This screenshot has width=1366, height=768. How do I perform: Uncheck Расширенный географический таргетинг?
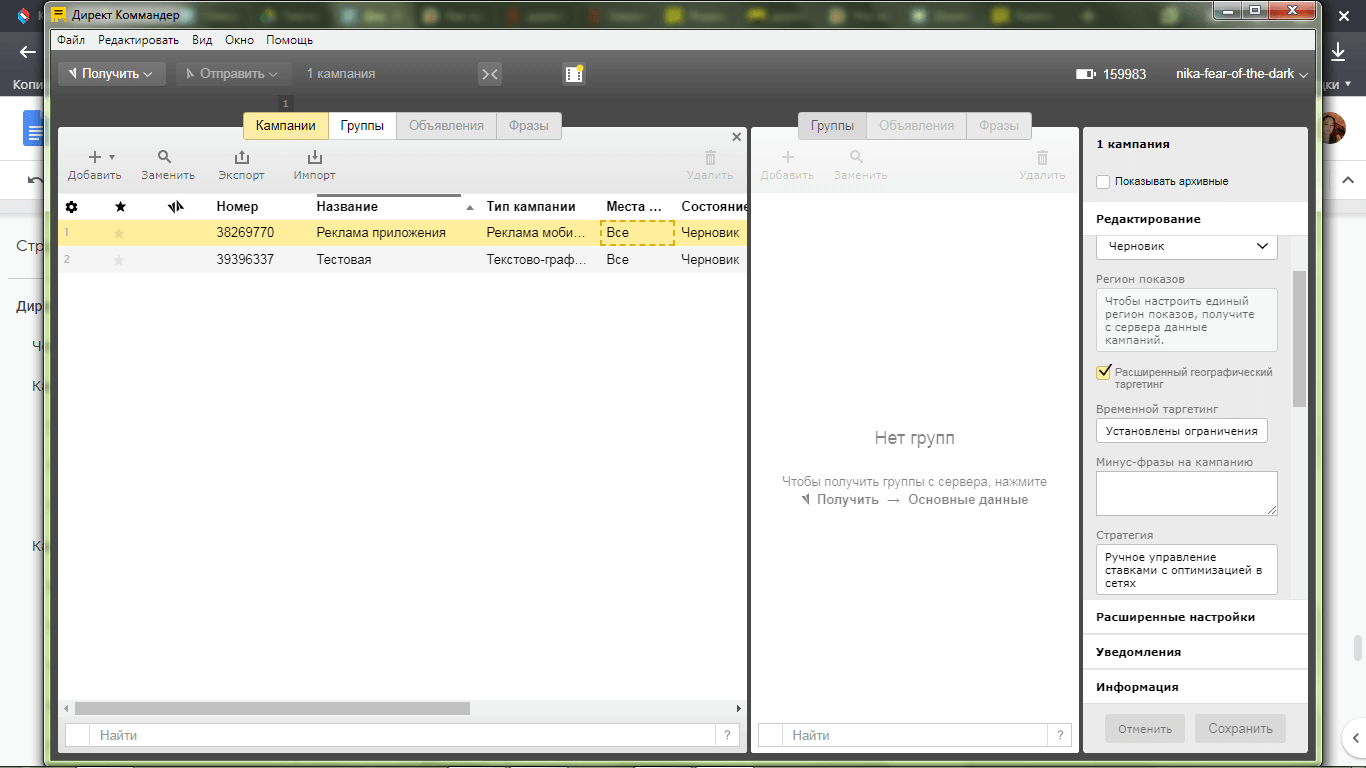(1104, 372)
